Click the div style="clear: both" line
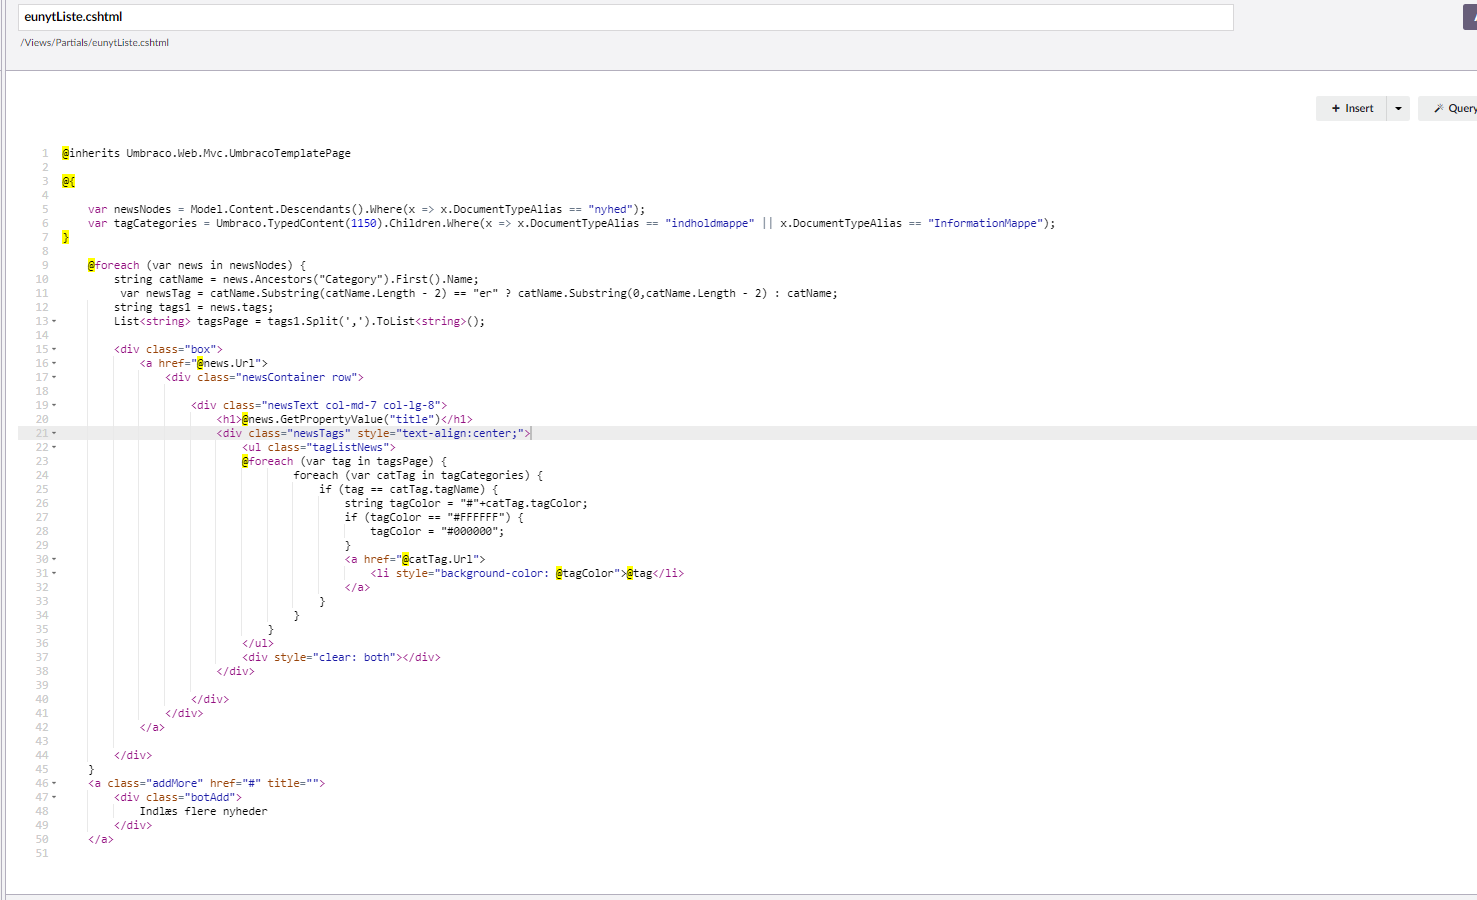 pyautogui.click(x=341, y=657)
